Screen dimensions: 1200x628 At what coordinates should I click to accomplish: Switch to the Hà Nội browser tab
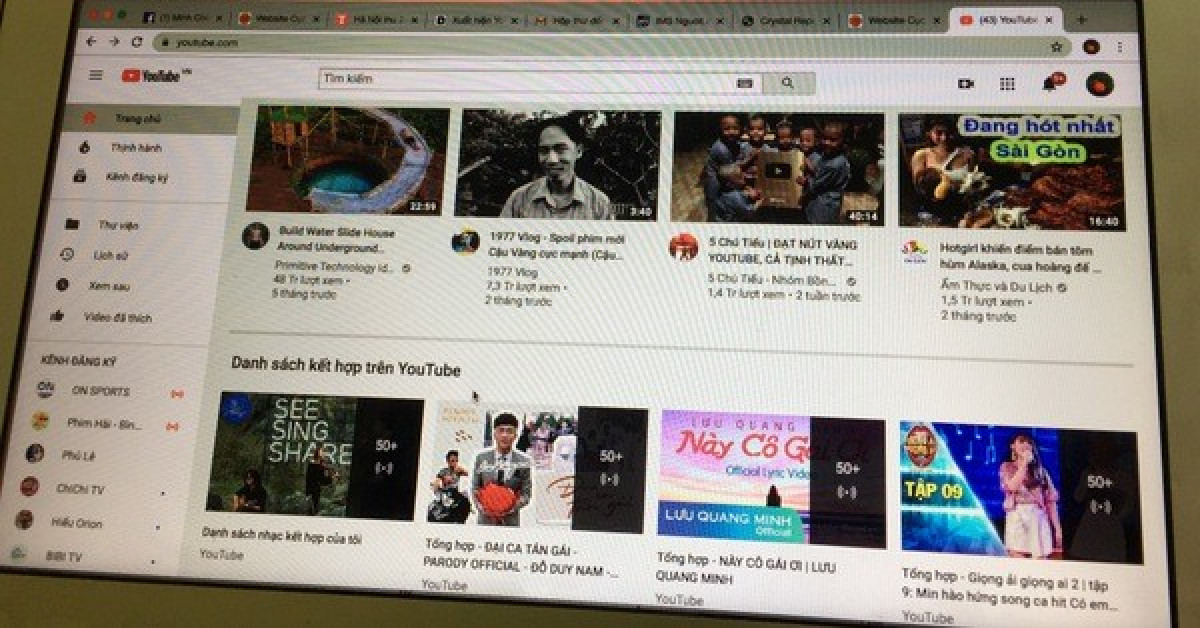pyautogui.click(x=375, y=18)
